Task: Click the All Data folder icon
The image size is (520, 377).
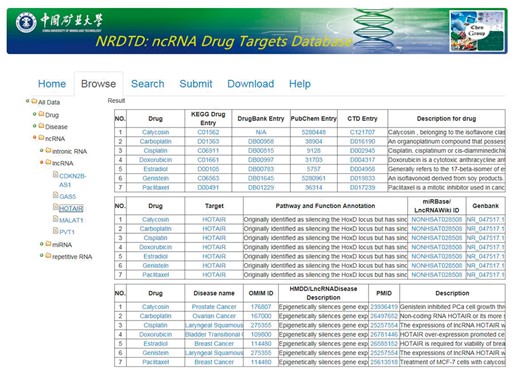Action: [34, 101]
